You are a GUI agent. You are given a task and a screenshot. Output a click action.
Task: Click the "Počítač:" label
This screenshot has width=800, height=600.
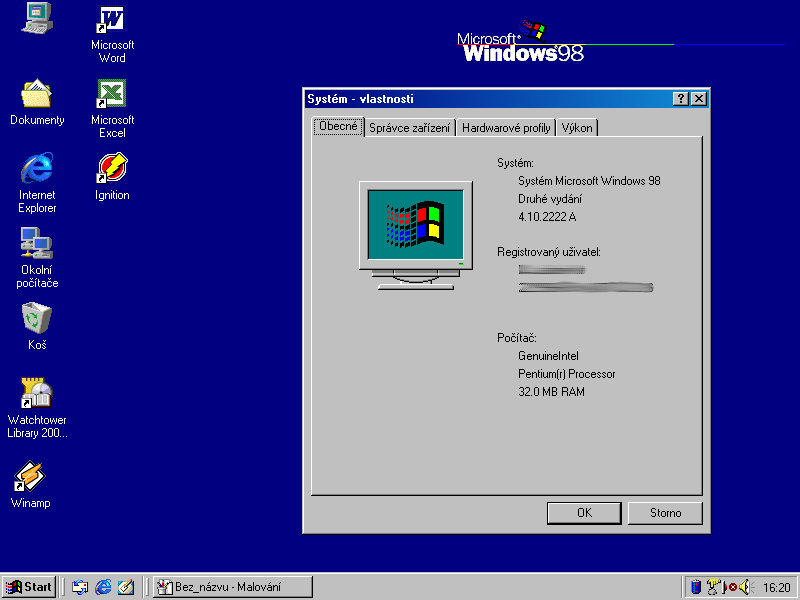click(517, 338)
